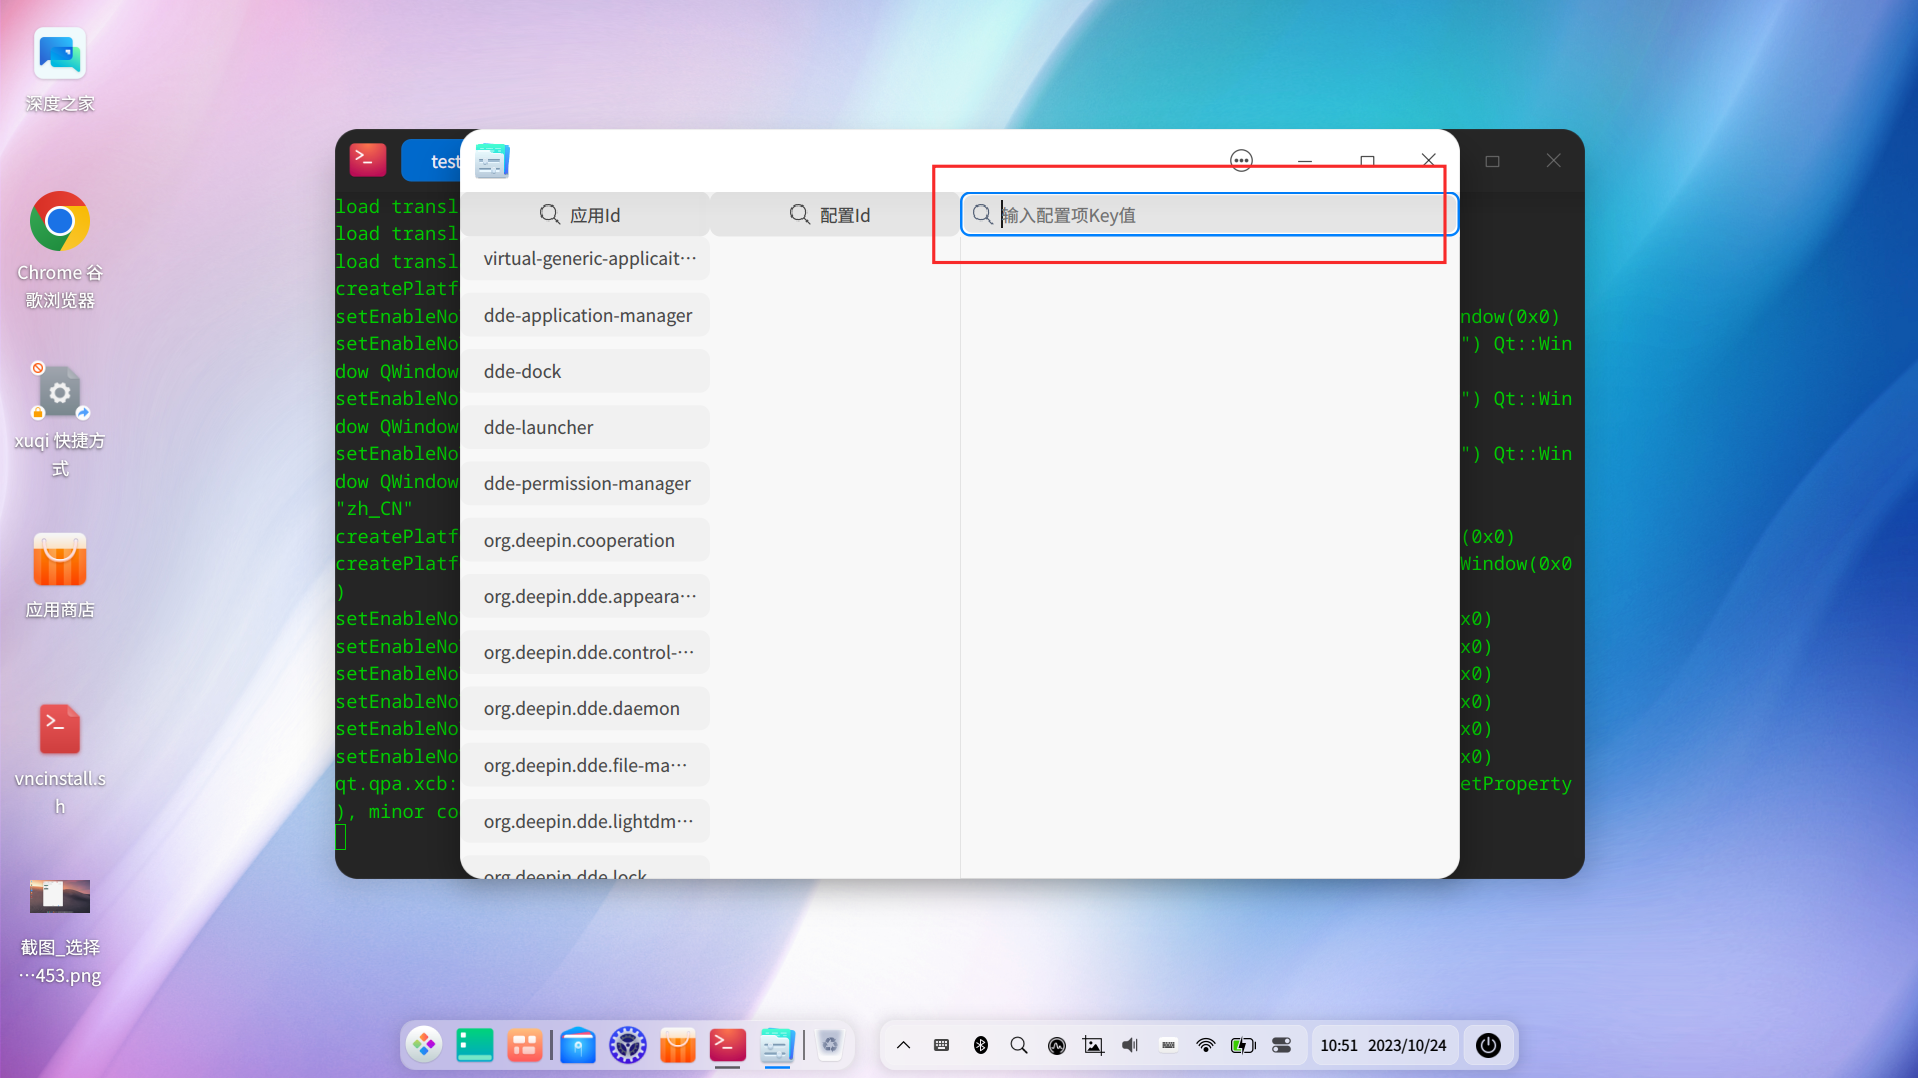1918x1078 pixels.
Task: Open the App Store from the dock
Action: (x=678, y=1045)
